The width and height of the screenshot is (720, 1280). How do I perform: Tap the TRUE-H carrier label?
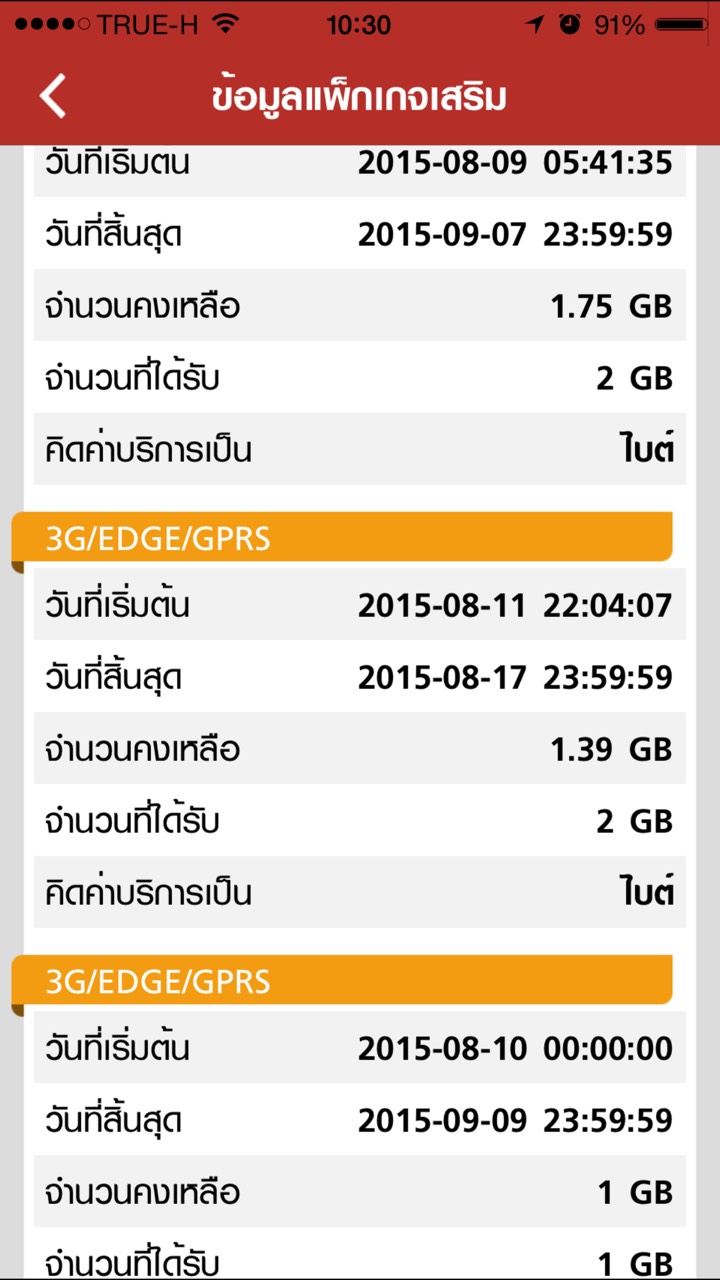[x=147, y=26]
